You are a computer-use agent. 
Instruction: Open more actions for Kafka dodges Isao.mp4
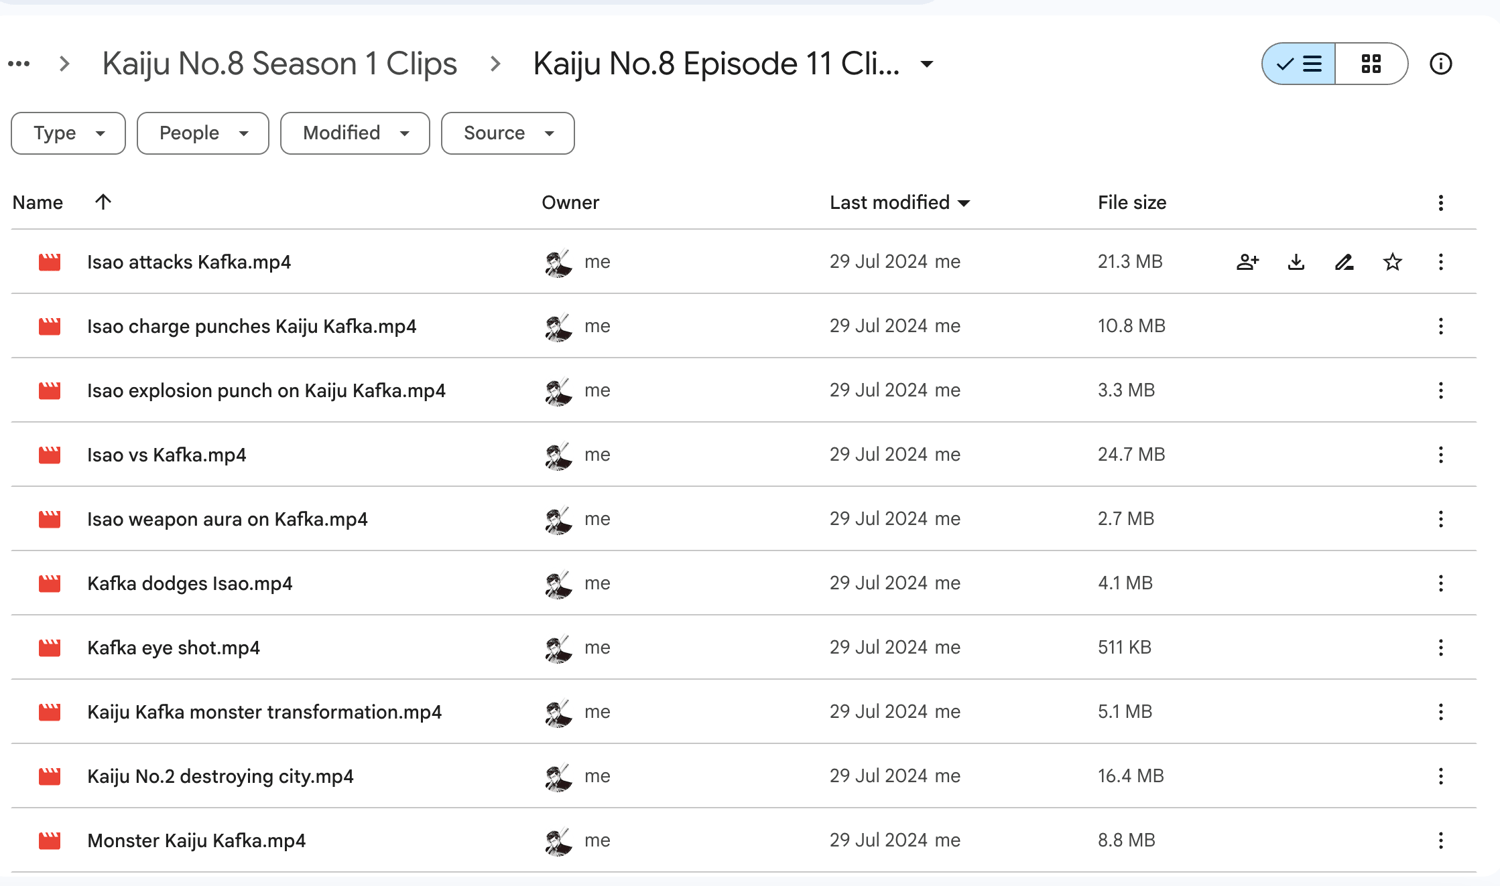point(1441,583)
